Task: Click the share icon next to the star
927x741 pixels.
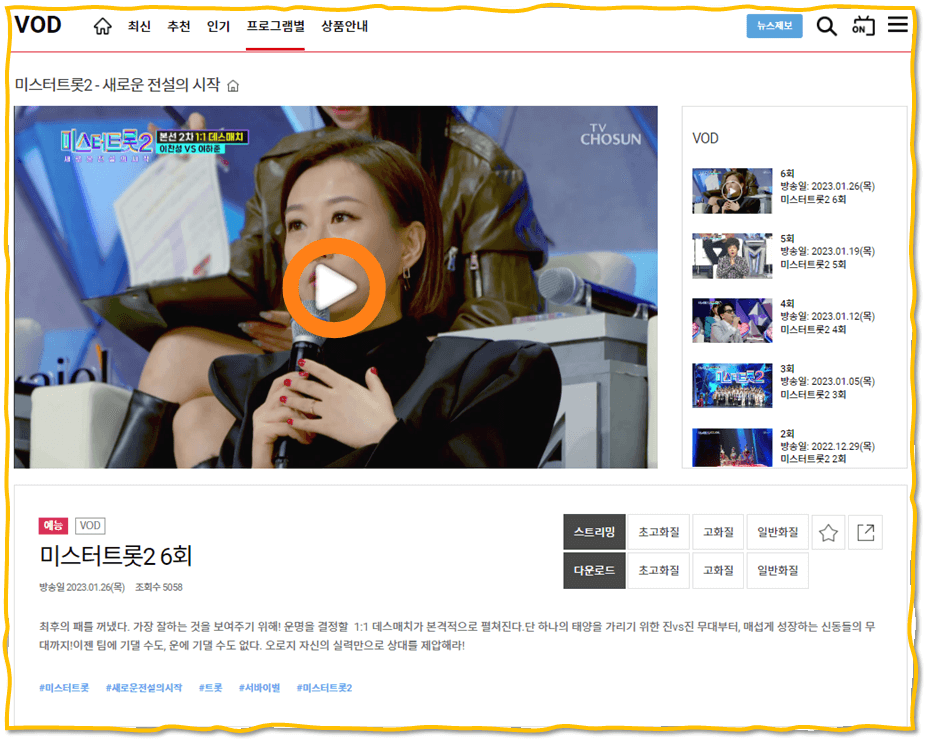Action: coord(864,532)
